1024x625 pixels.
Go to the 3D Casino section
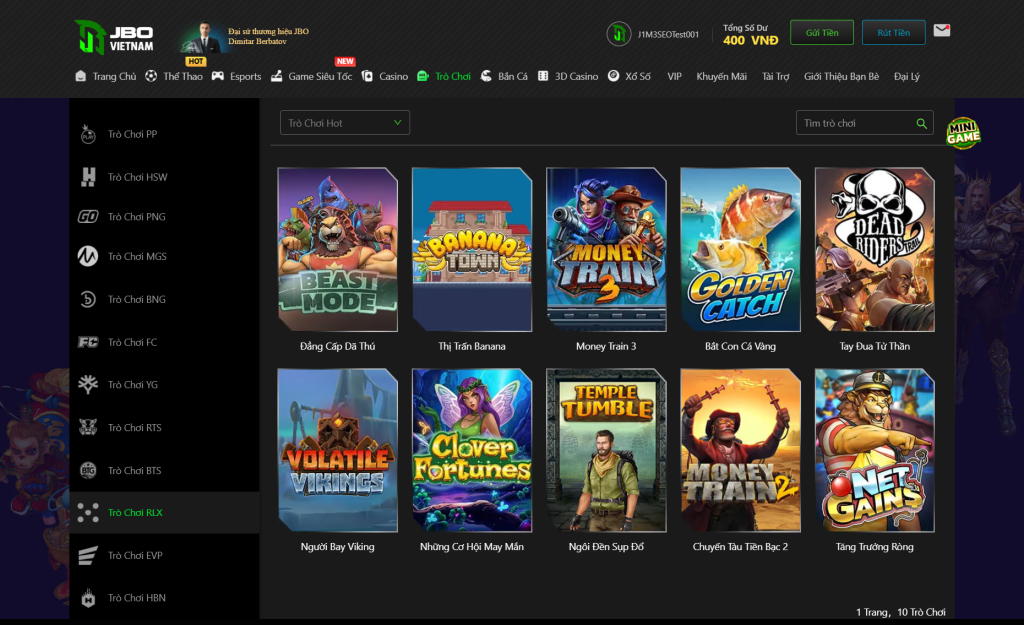(577, 76)
